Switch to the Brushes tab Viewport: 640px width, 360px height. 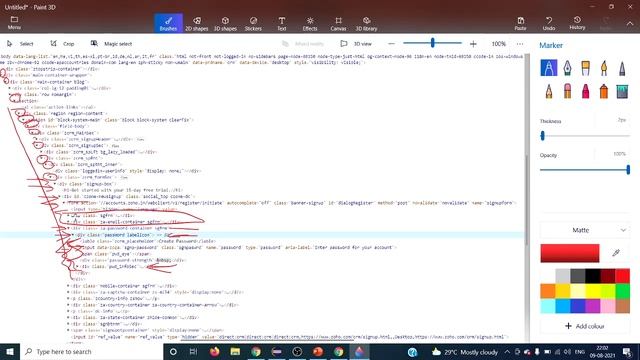pyautogui.click(x=168, y=23)
